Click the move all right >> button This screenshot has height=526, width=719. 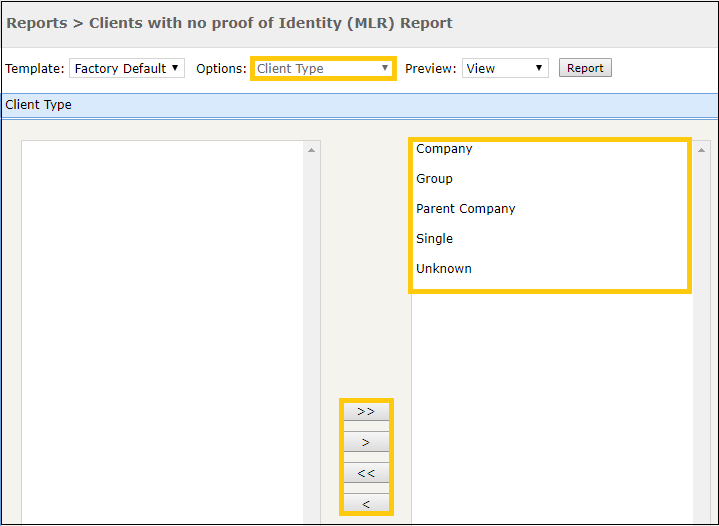[366, 411]
